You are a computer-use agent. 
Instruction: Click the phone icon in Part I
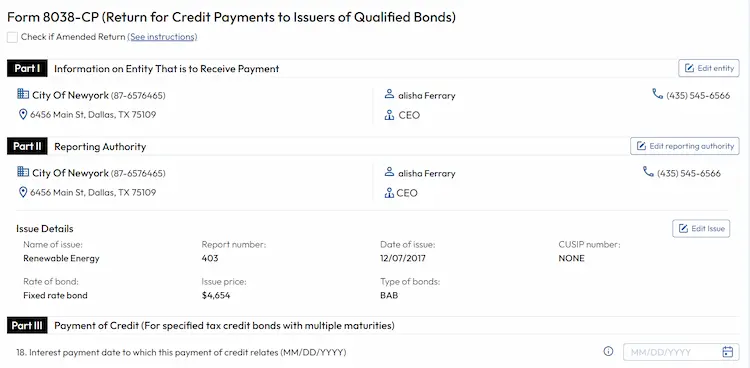[657, 94]
